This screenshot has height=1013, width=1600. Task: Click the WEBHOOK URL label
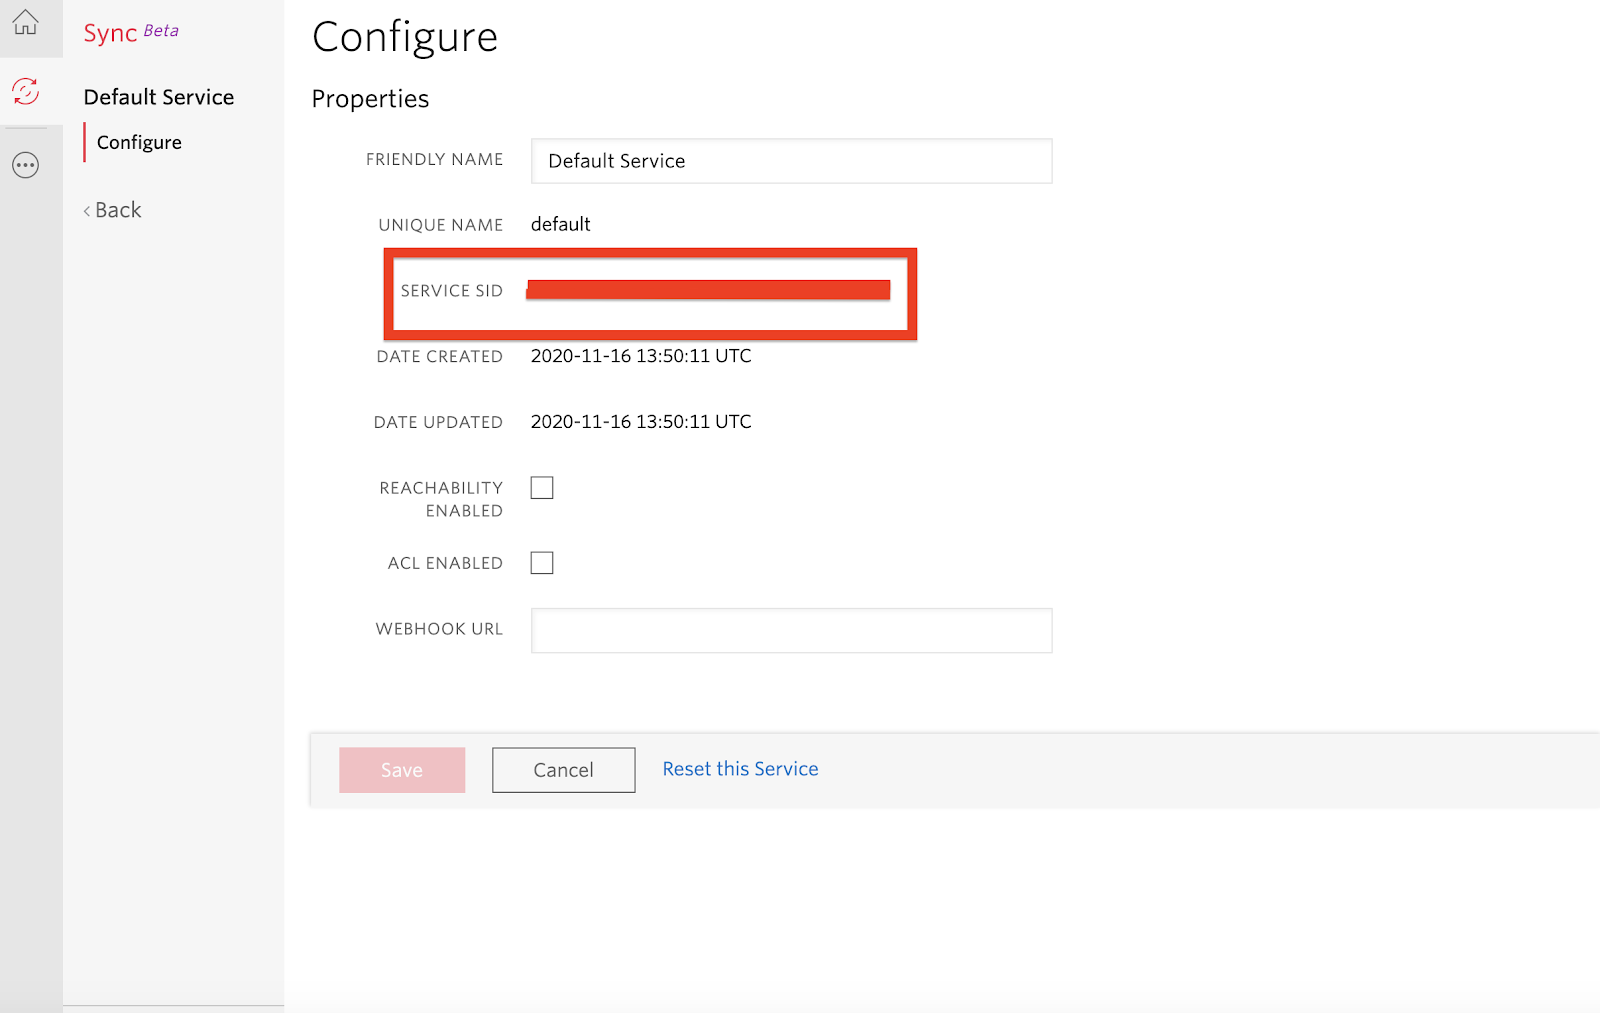[x=439, y=629]
